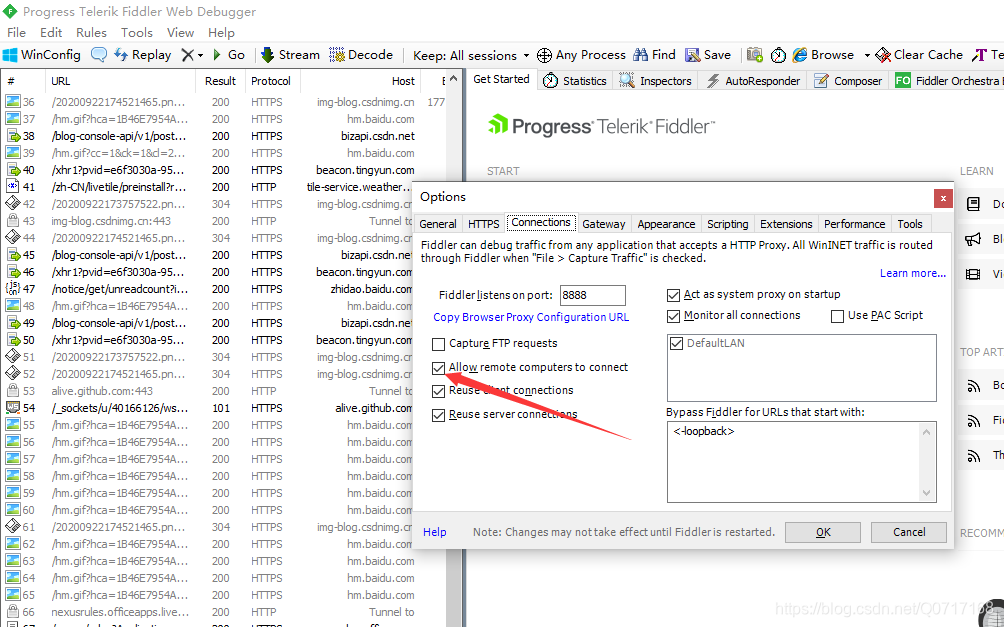Open the General options tab

click(438, 224)
